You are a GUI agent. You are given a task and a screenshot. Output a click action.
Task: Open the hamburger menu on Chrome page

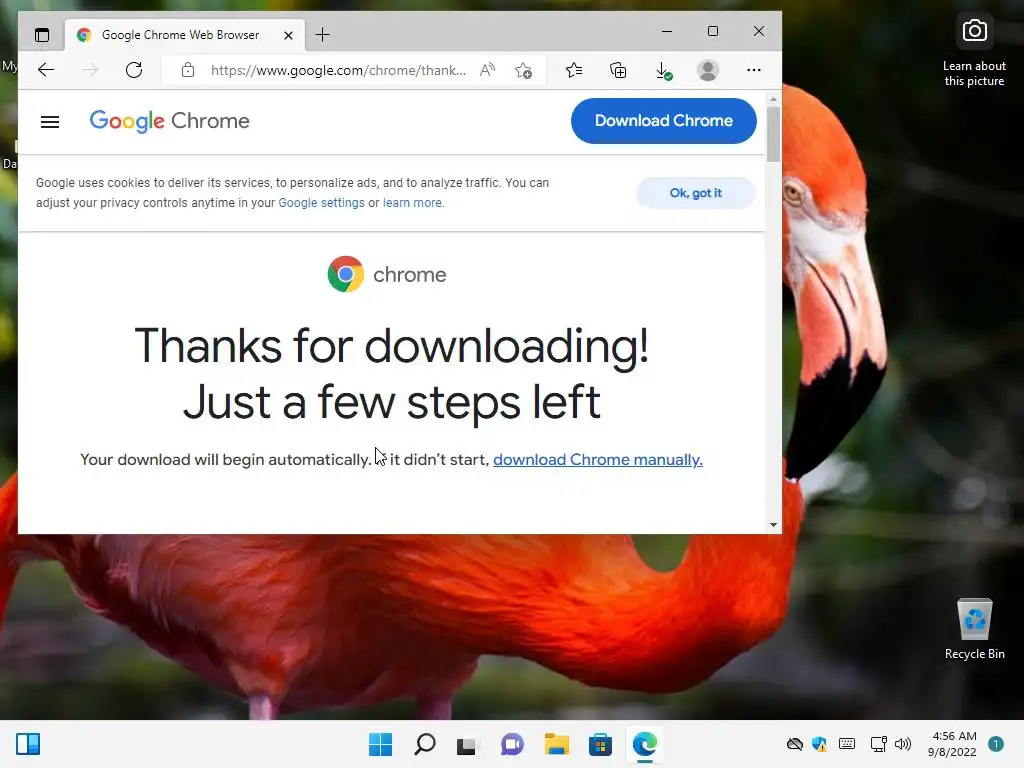coord(50,121)
